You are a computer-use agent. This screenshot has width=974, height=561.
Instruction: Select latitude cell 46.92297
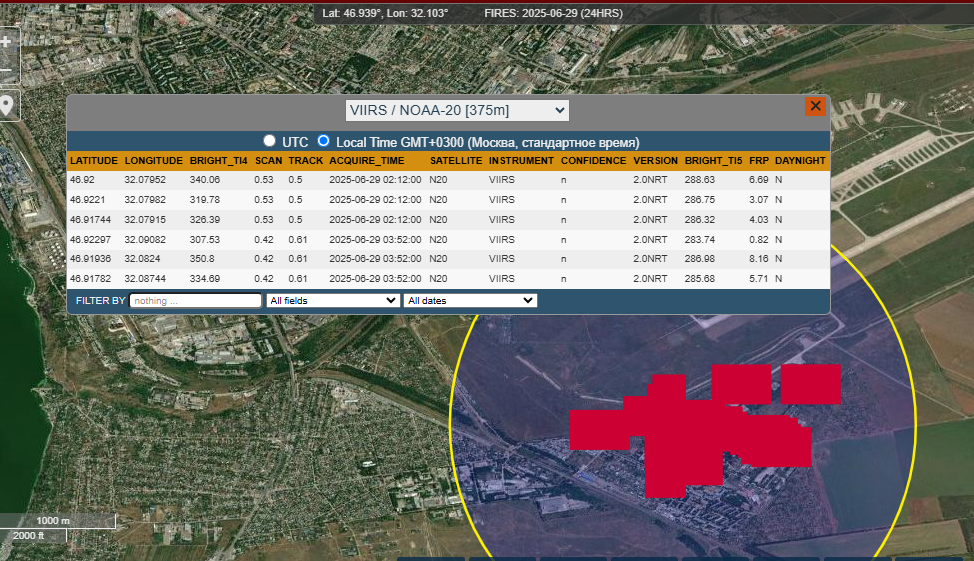pyautogui.click(x=90, y=239)
